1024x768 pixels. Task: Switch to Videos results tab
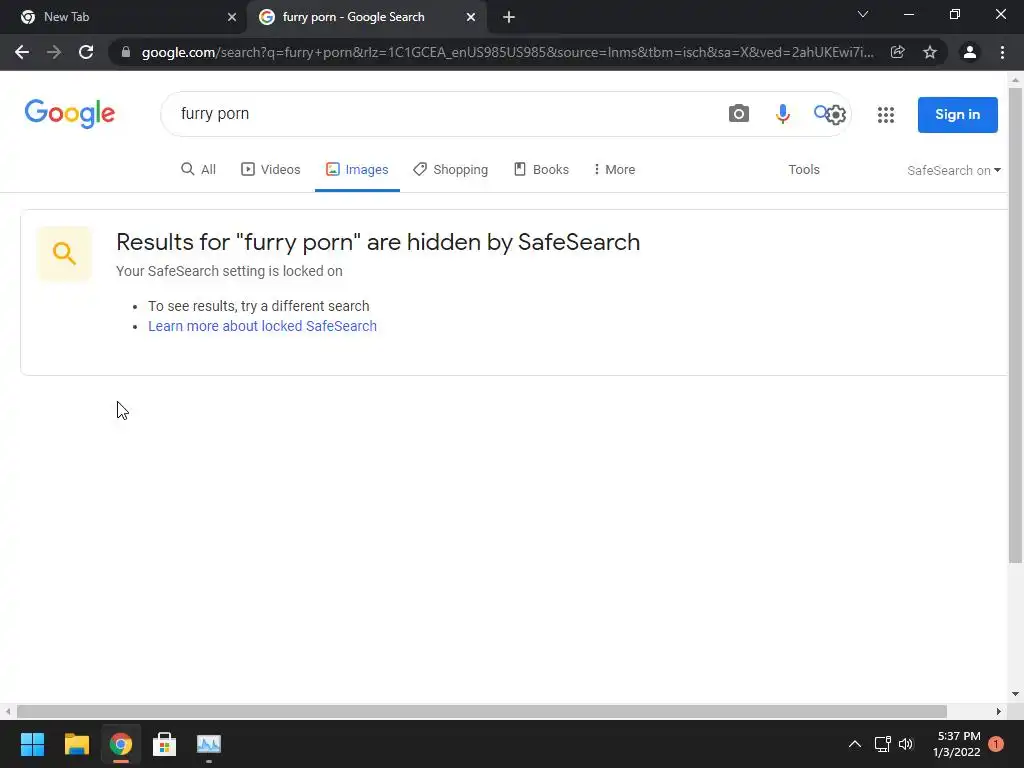pyautogui.click(x=271, y=170)
